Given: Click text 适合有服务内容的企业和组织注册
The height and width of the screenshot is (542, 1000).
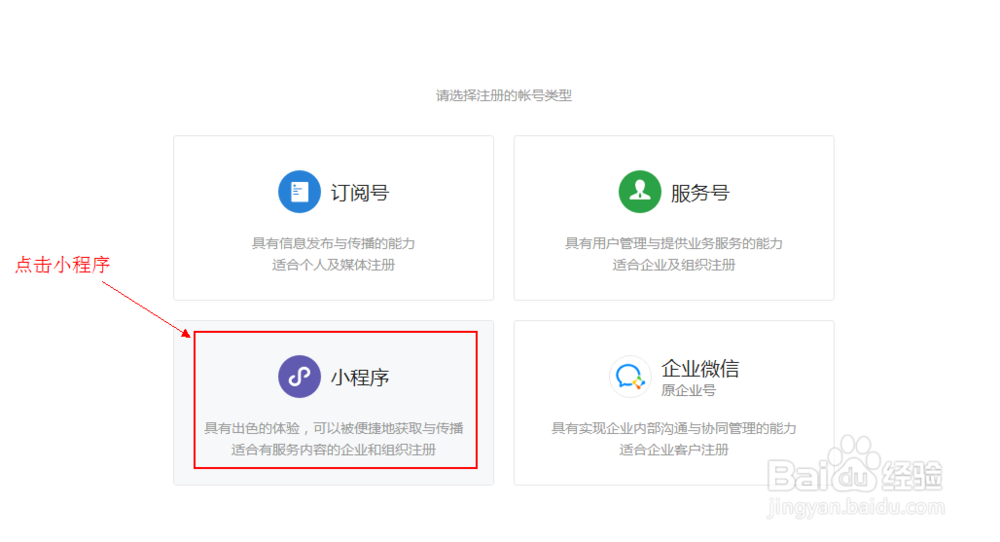Looking at the screenshot, I should click(x=334, y=450).
